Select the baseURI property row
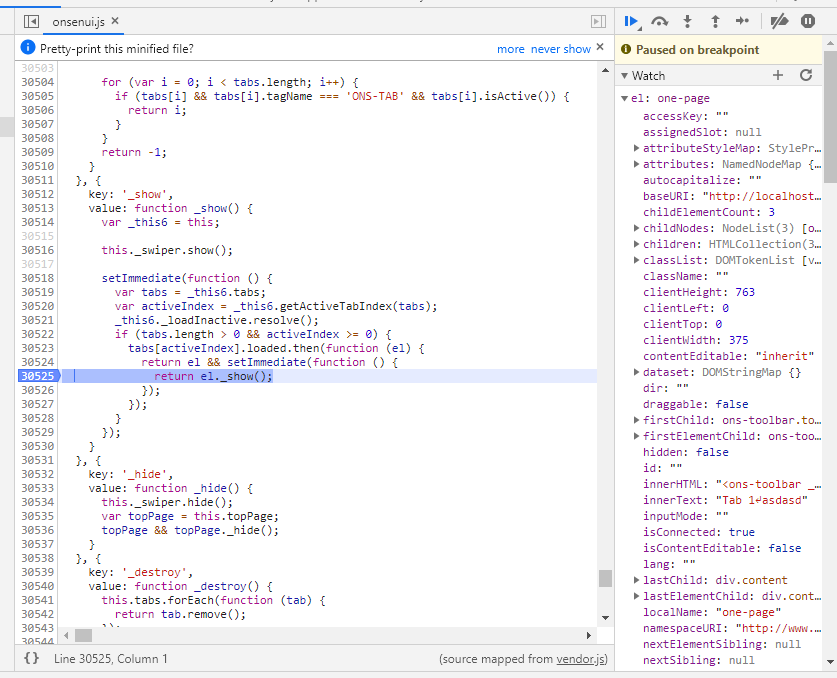Image resolution: width=837 pixels, height=678 pixels. pos(732,196)
